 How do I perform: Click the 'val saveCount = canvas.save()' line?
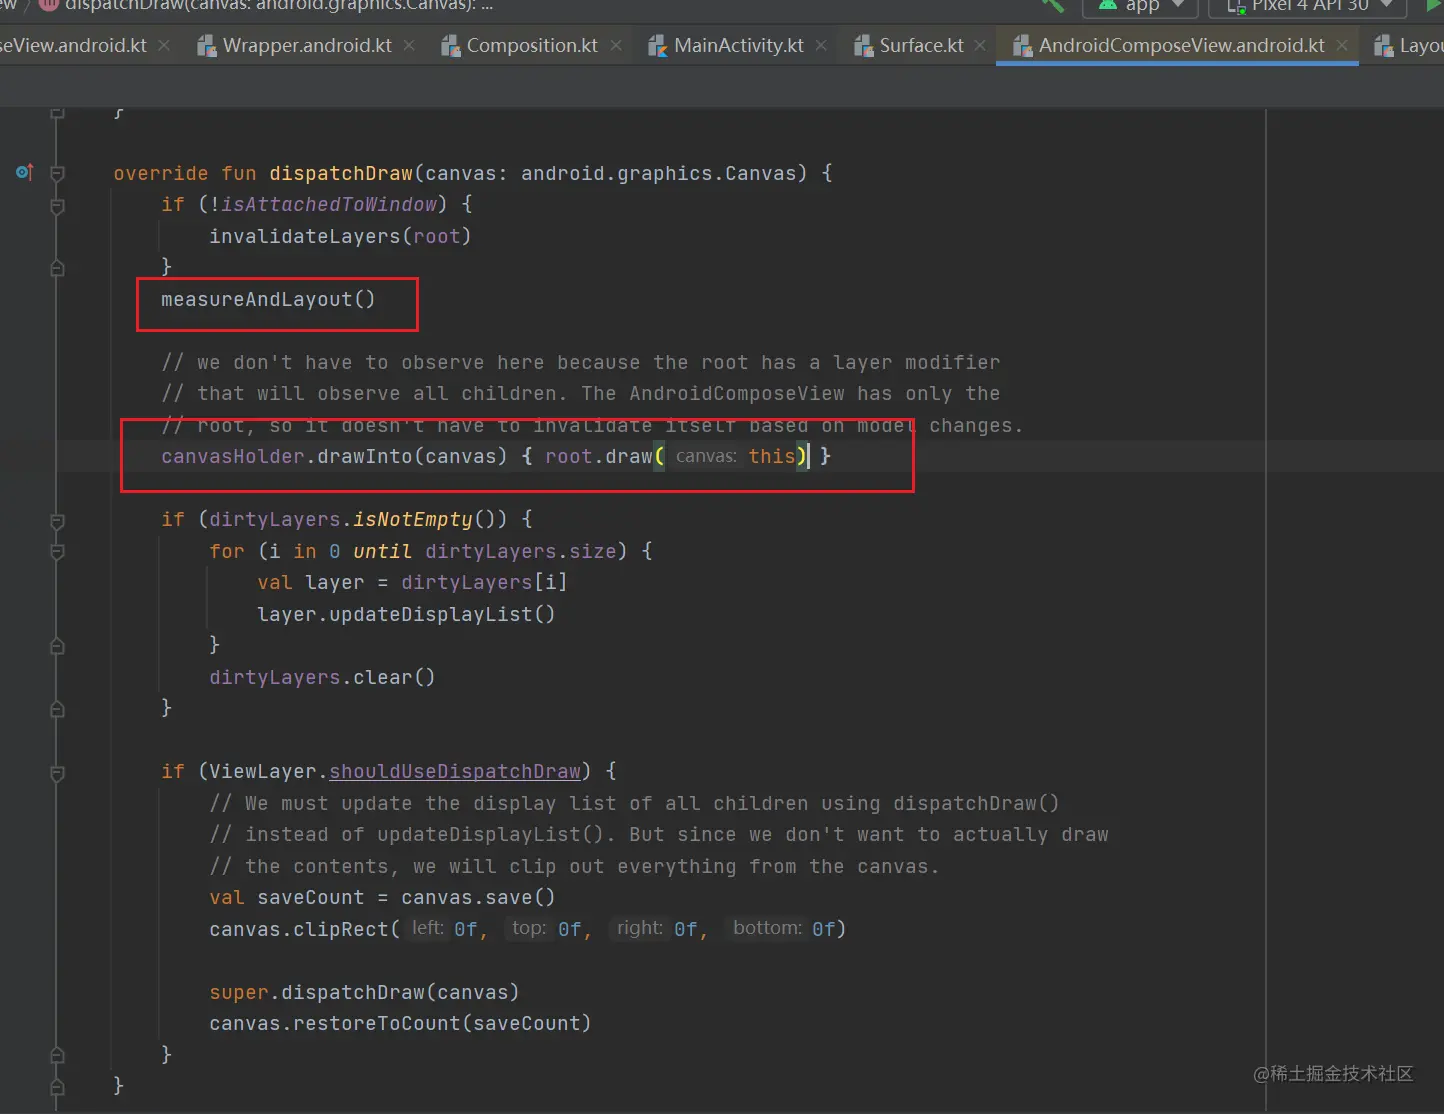[x=382, y=897]
